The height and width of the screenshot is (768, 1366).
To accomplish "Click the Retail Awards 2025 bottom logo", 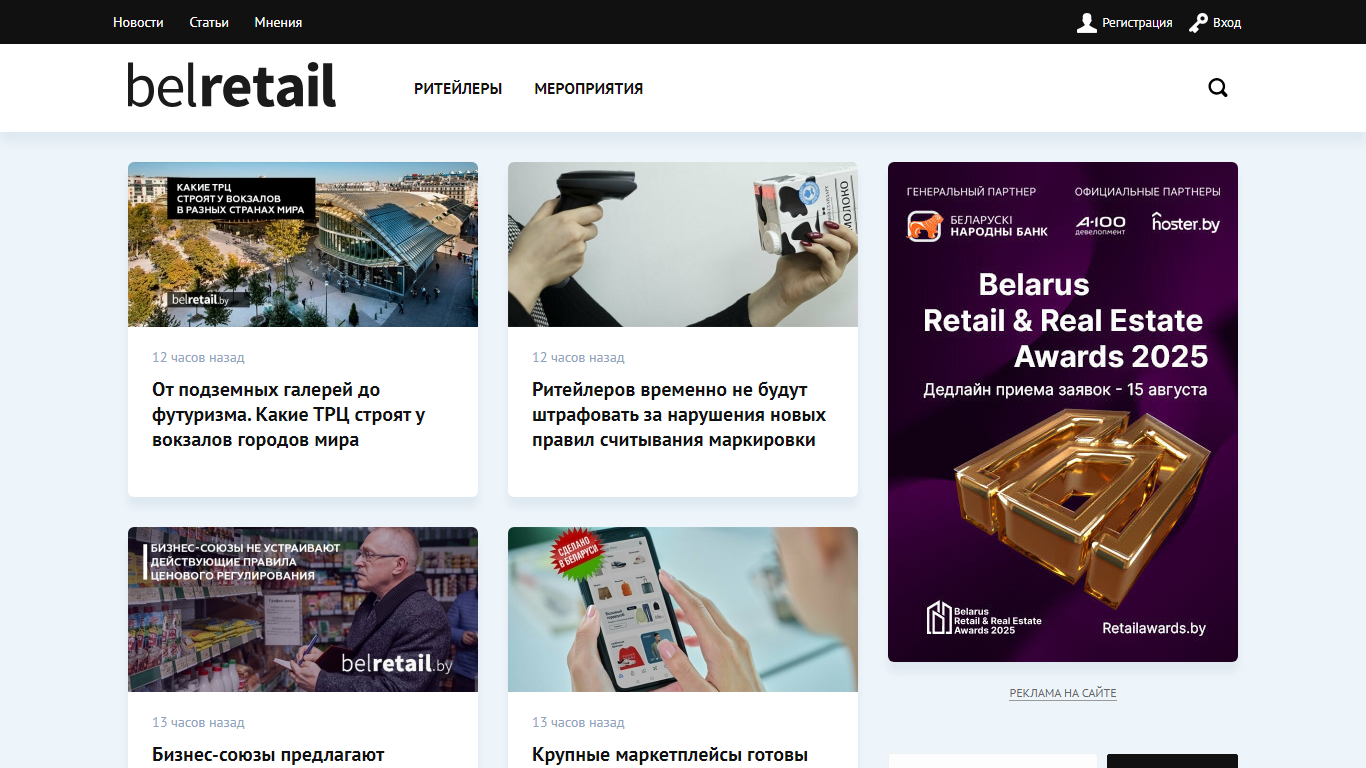I will pyautogui.click(x=983, y=618).
